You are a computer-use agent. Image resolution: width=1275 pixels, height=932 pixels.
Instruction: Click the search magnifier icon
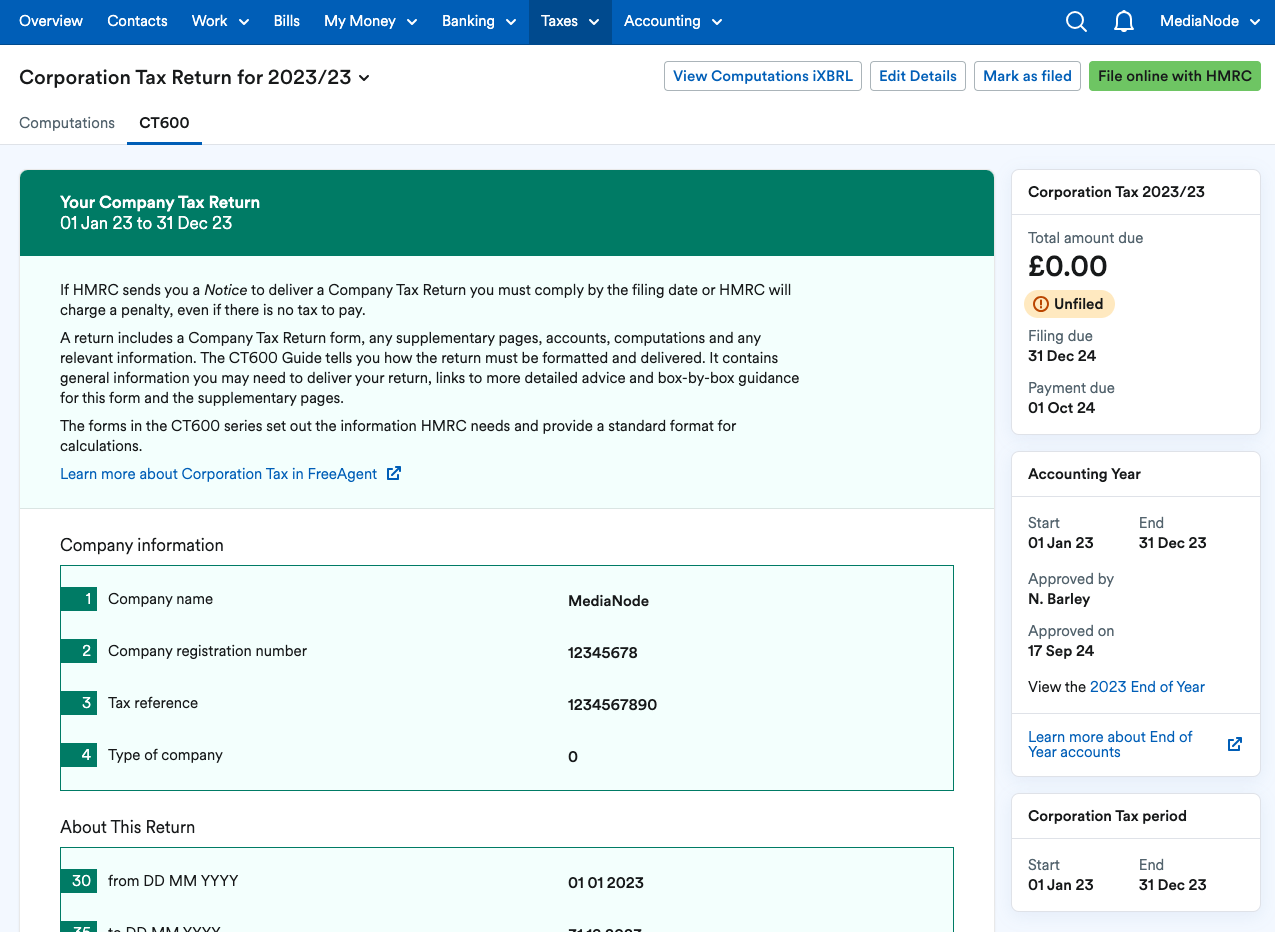click(x=1076, y=21)
